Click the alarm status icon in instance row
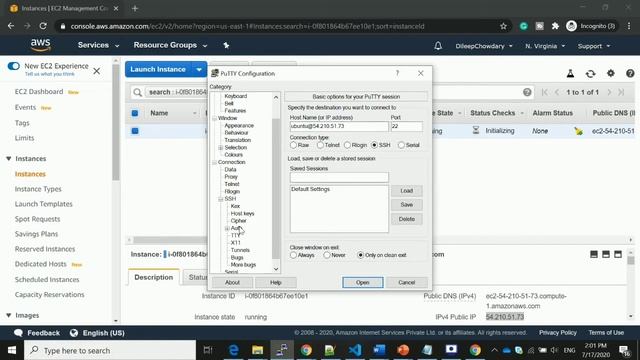 [578, 131]
